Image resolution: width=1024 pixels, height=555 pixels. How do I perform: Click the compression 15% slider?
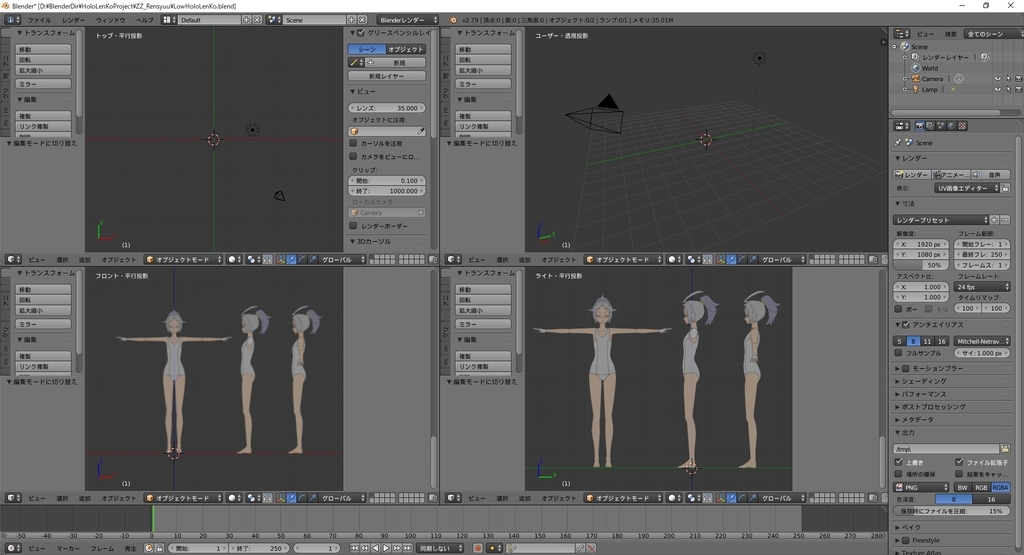coord(950,511)
